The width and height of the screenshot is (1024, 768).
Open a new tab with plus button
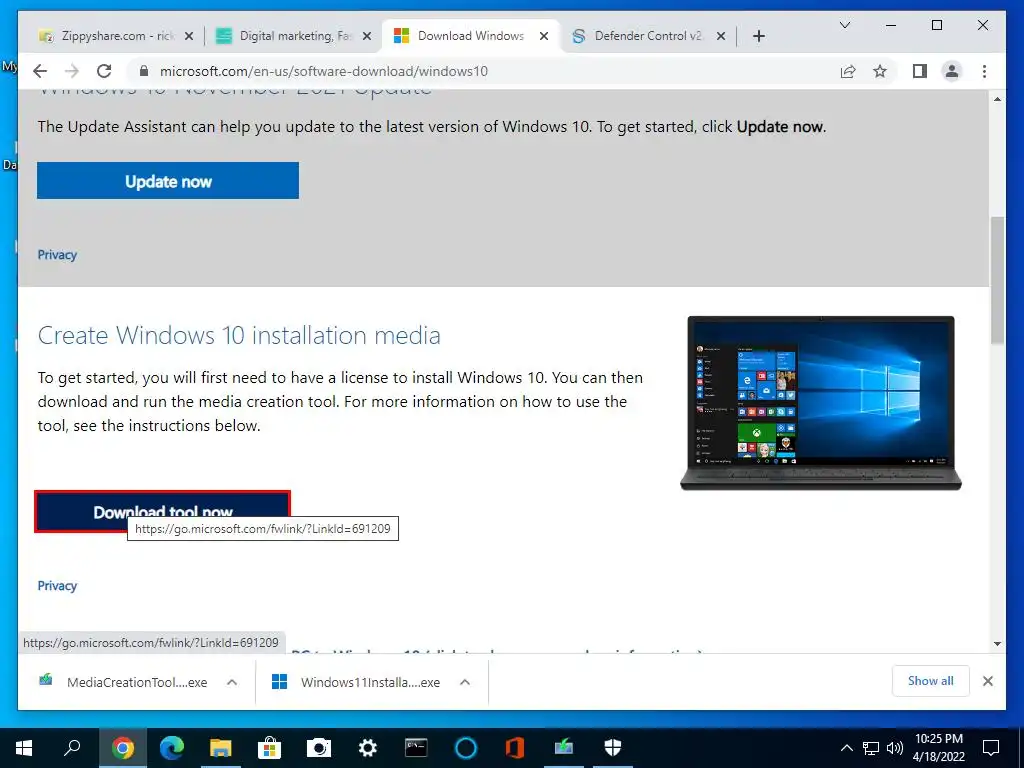(x=758, y=36)
